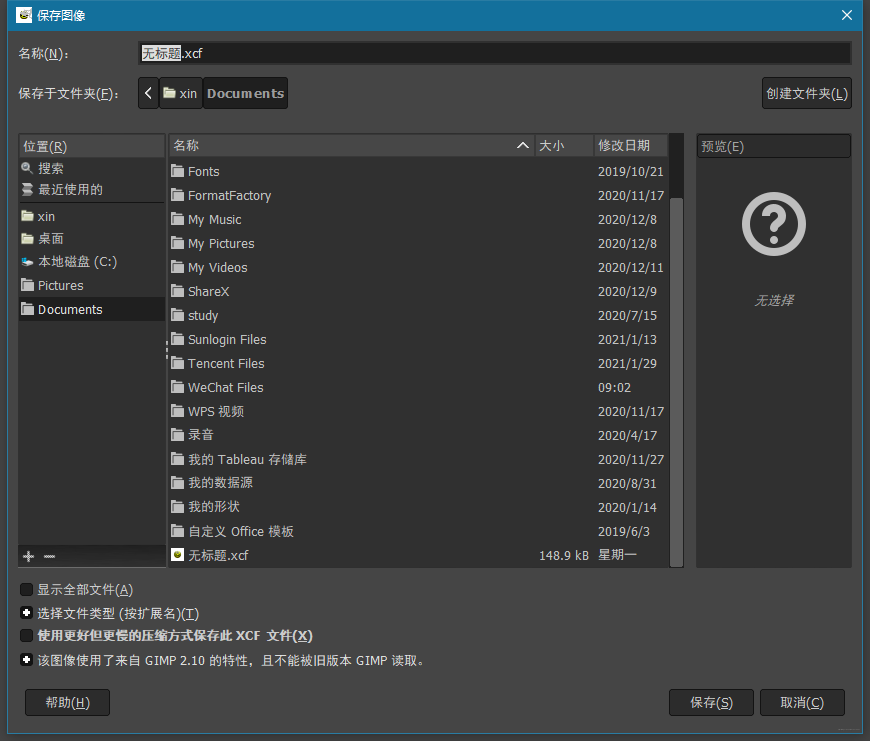Select Pictures in places sidebar
The image size is (870, 741).
(x=92, y=285)
